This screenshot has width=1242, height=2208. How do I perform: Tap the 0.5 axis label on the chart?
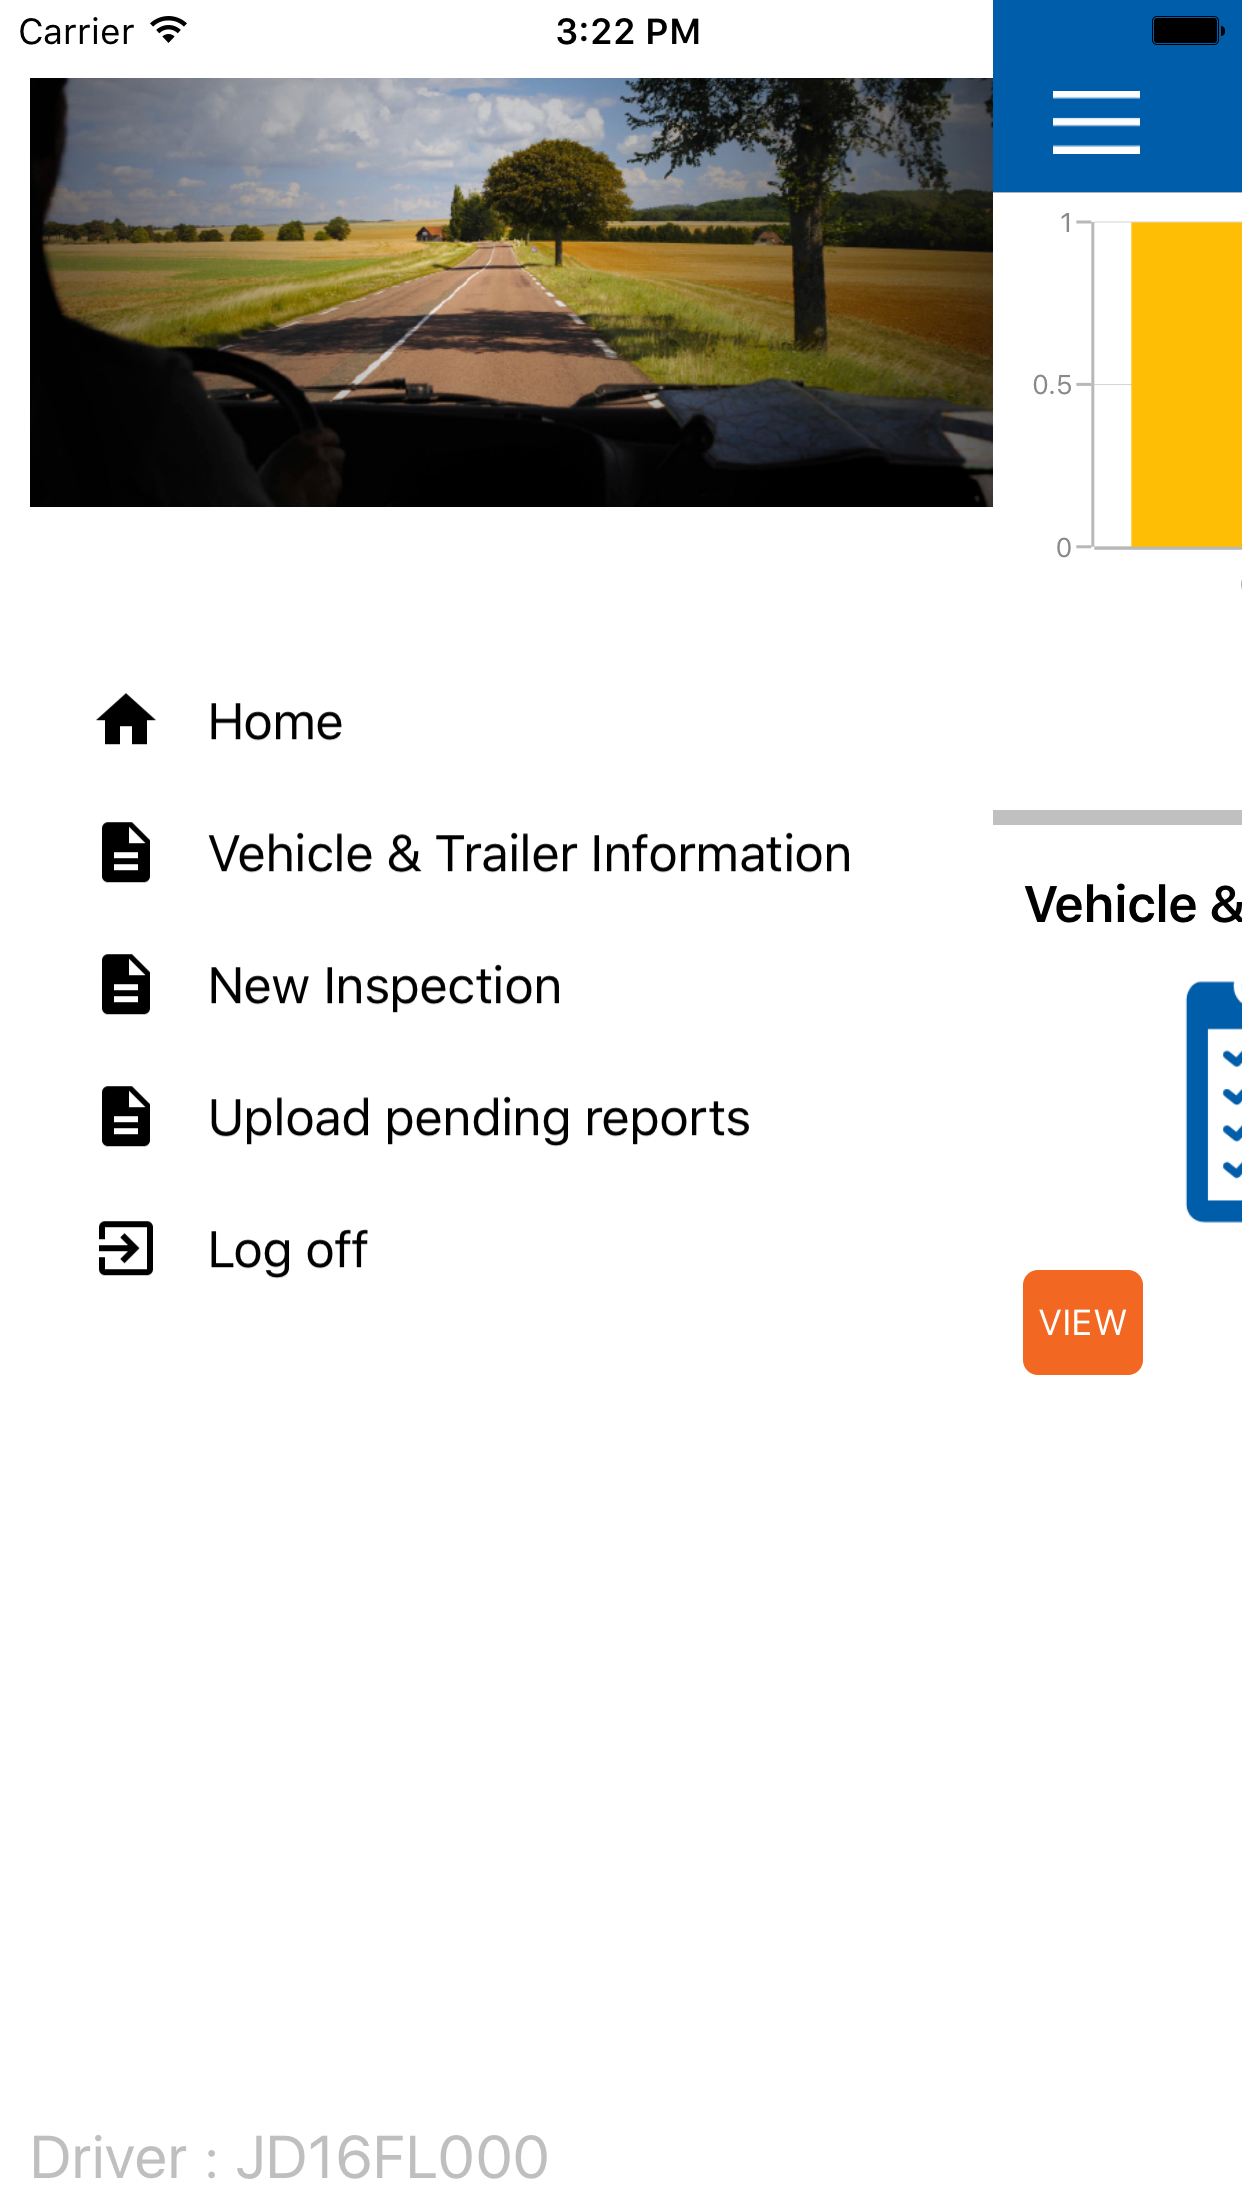[x=1051, y=385]
